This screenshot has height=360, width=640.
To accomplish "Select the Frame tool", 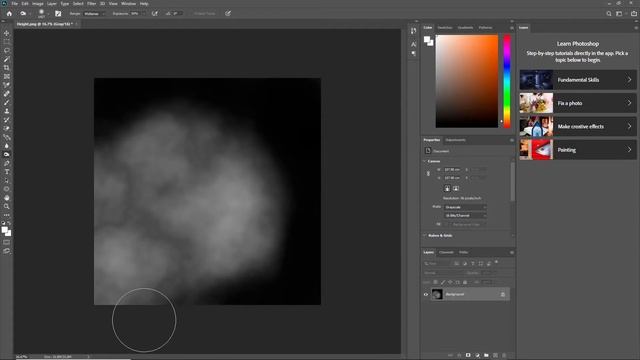I will click(7, 76).
